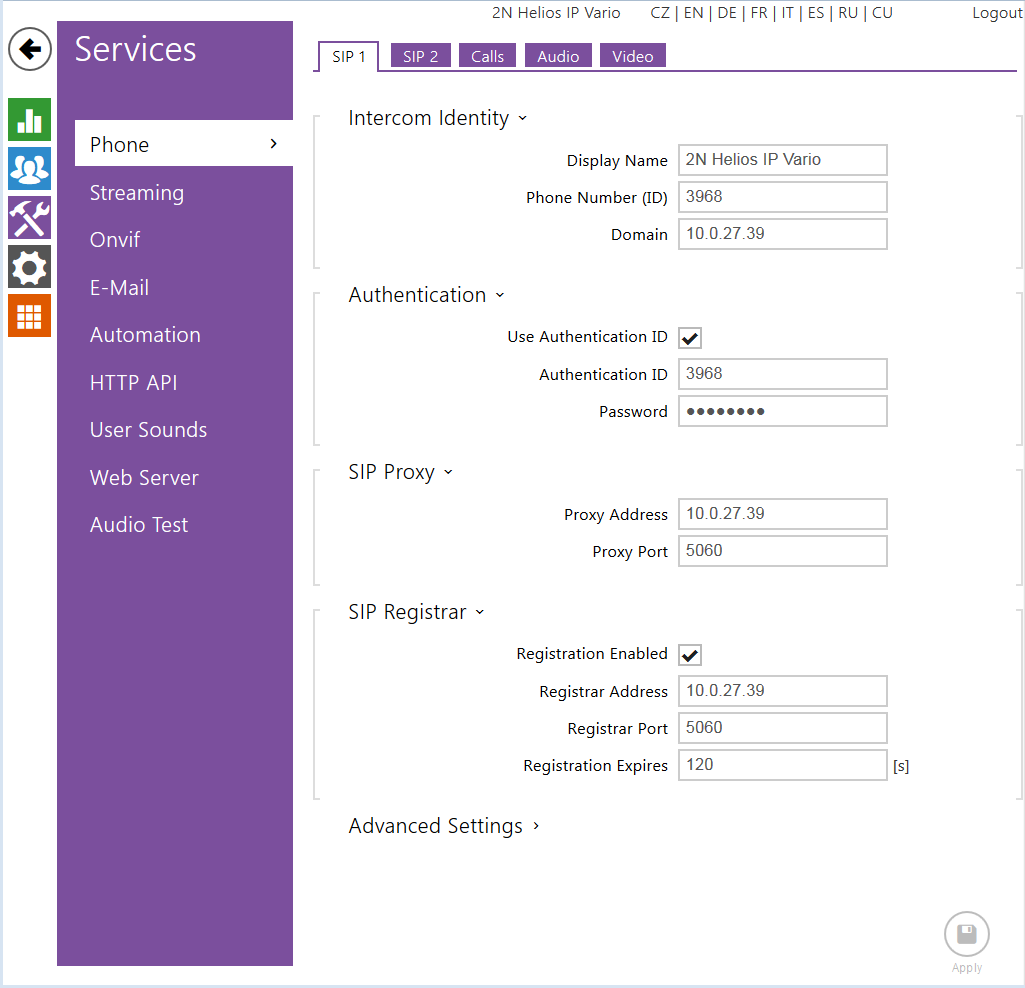
Task: Switch language to DE
Action: [x=727, y=13]
